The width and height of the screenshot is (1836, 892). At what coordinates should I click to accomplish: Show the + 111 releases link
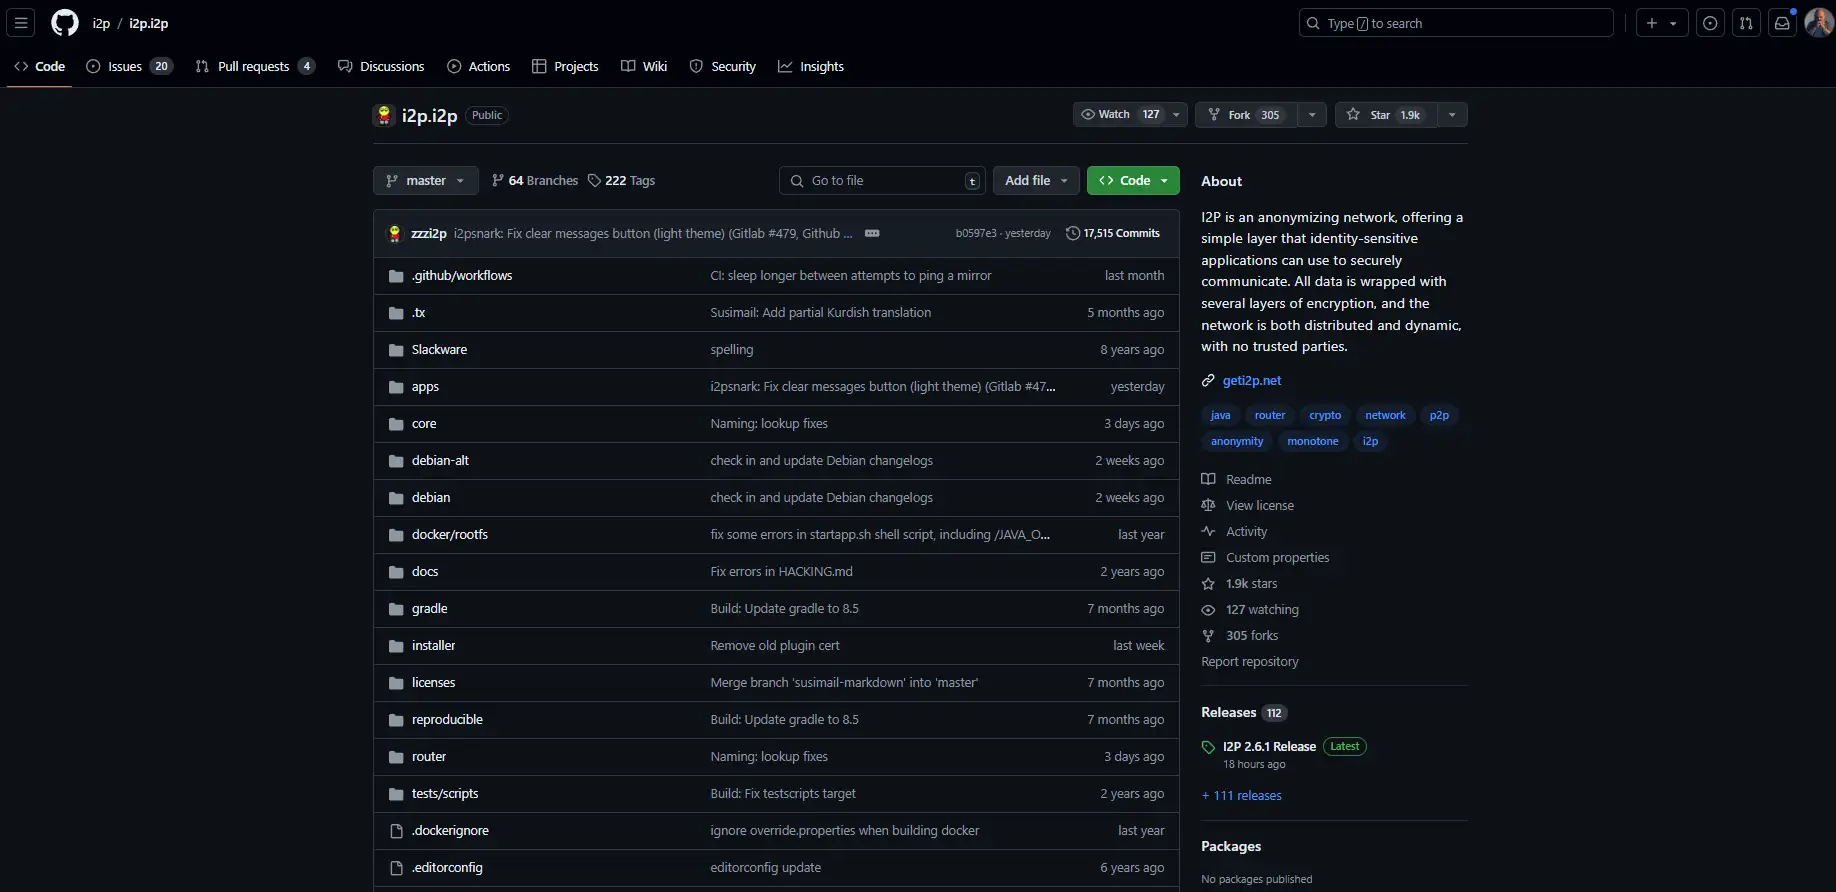(x=1241, y=796)
